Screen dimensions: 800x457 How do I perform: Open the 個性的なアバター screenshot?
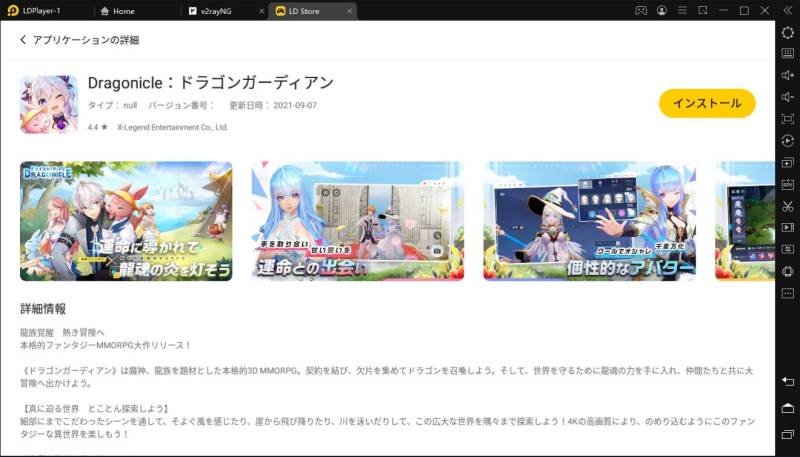pos(589,221)
